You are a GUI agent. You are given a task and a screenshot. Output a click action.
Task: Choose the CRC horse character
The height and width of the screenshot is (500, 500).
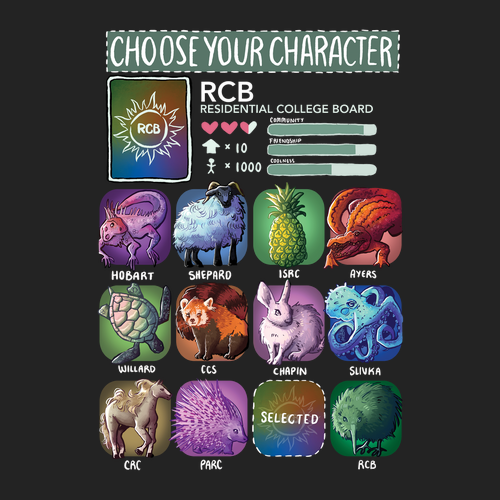(x=135, y=419)
